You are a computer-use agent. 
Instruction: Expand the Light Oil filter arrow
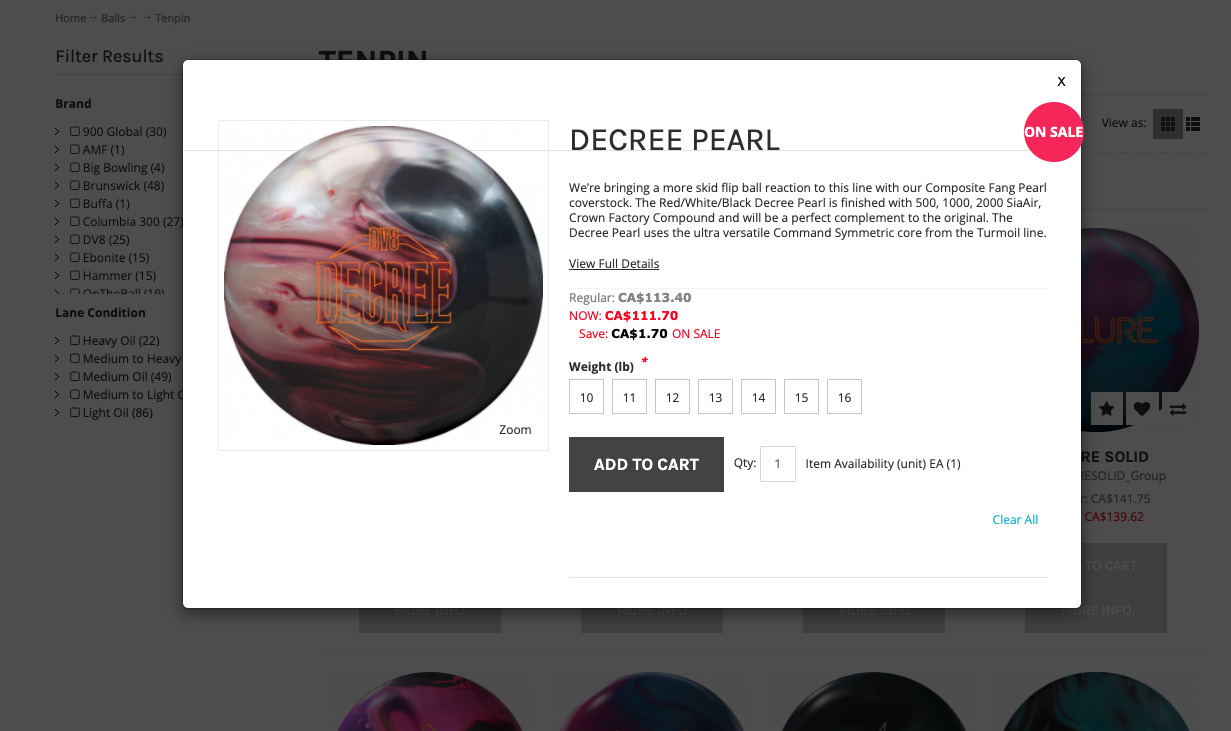58,412
